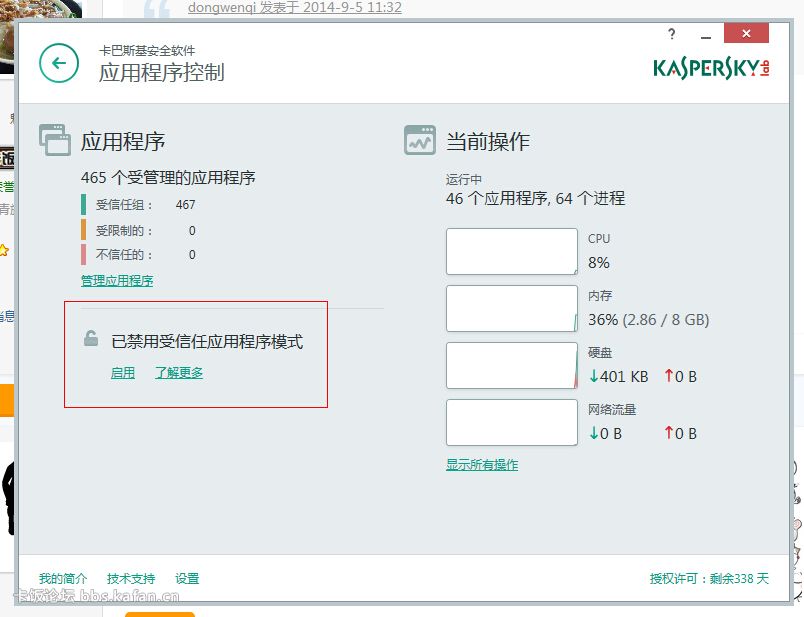This screenshot has height=617, width=804.
Task: Open 管理应用程序 link
Action: click(117, 281)
